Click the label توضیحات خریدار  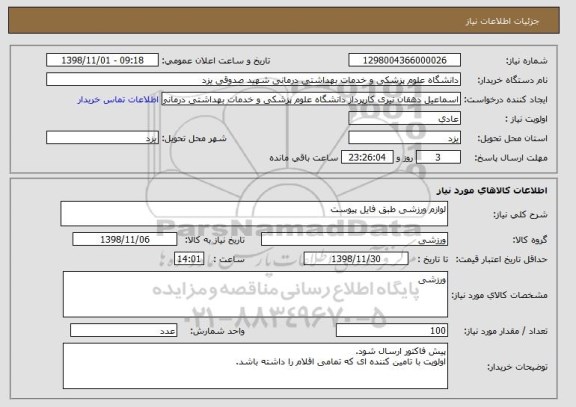tap(517, 367)
